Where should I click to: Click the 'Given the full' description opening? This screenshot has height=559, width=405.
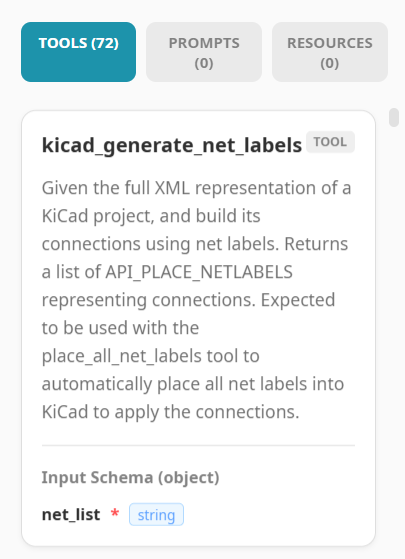96,188
